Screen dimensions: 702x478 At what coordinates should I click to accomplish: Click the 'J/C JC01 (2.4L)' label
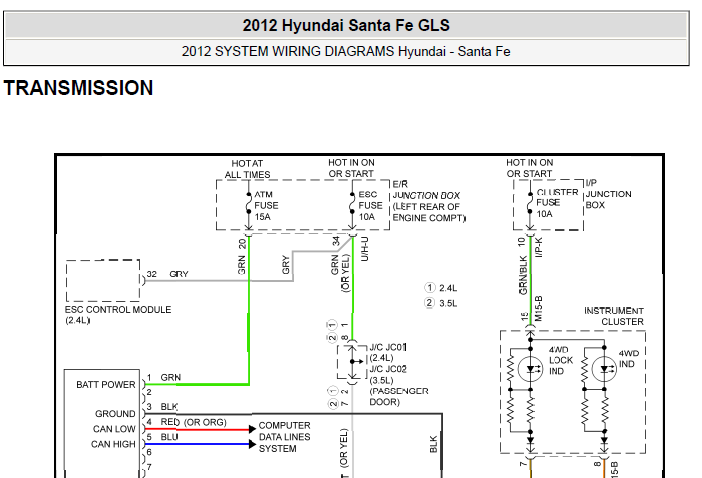tap(388, 352)
